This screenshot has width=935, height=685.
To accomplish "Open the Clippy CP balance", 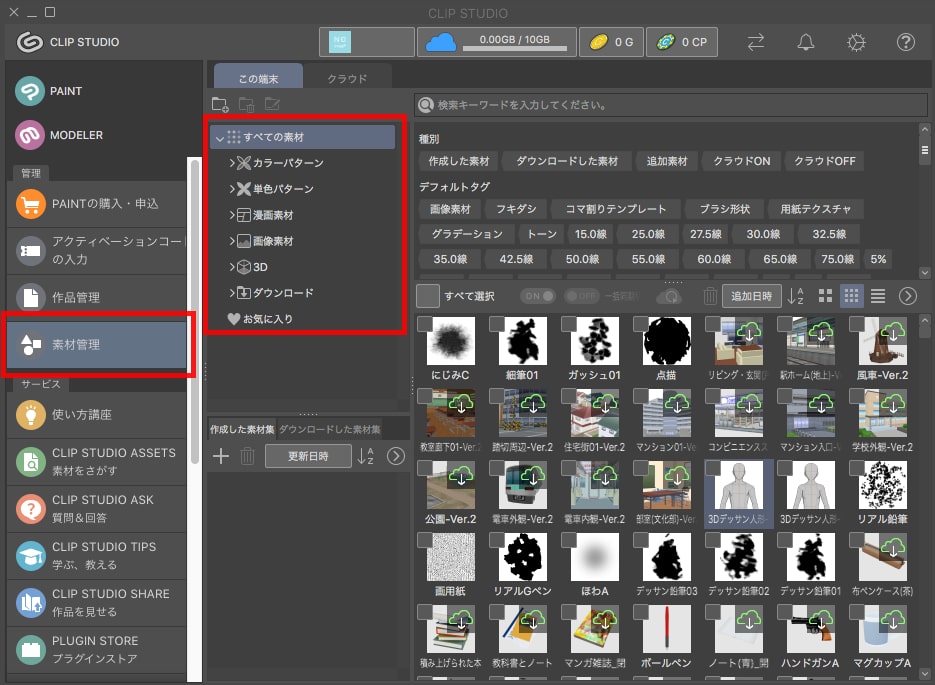I will (682, 42).
